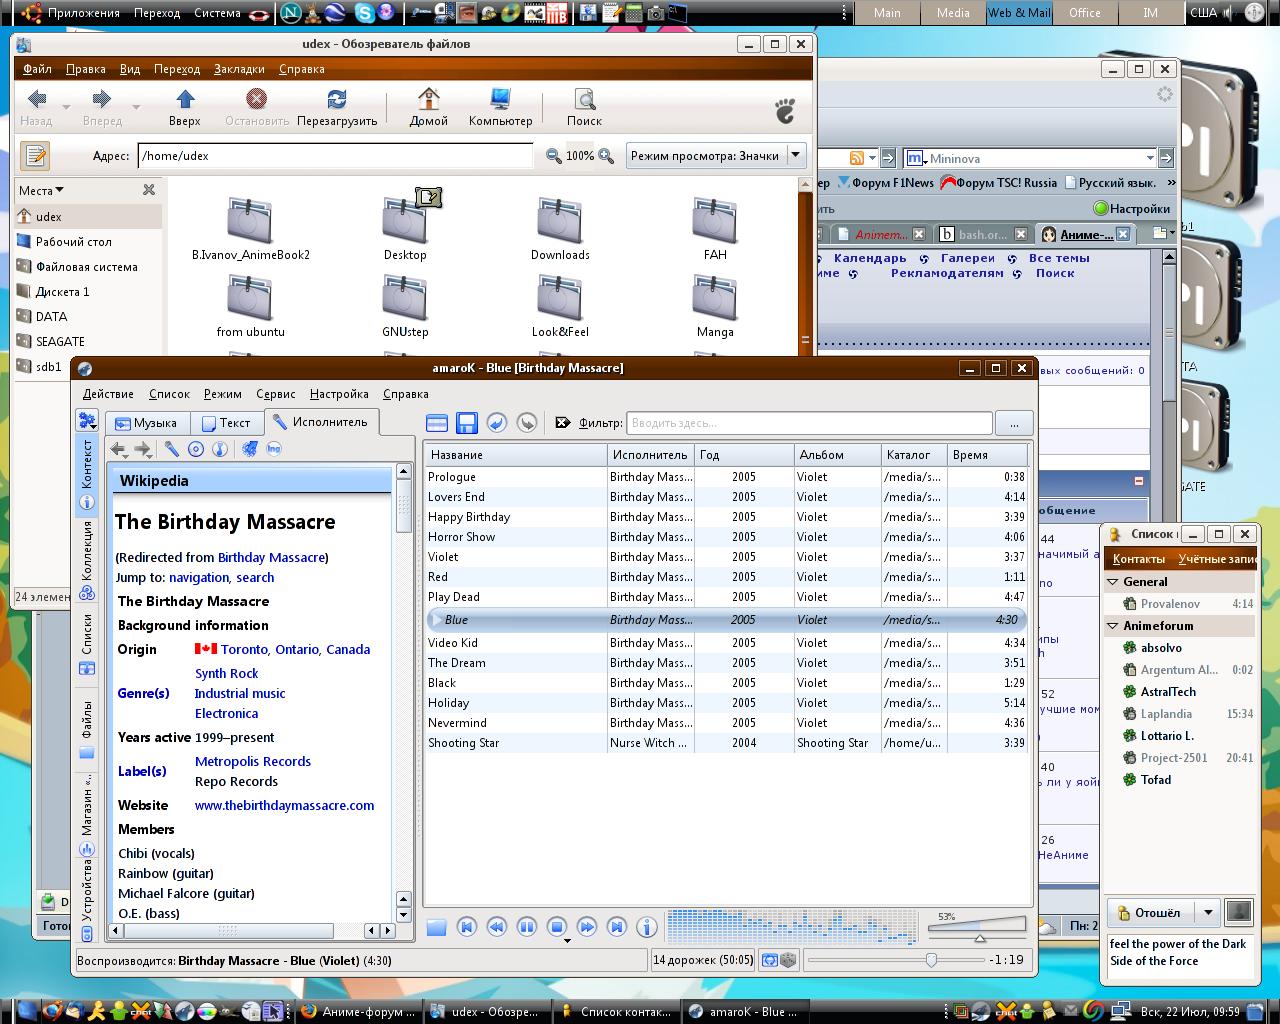The width and height of the screenshot is (1280, 1024).
Task: Skip to the next track
Action: pos(617,927)
